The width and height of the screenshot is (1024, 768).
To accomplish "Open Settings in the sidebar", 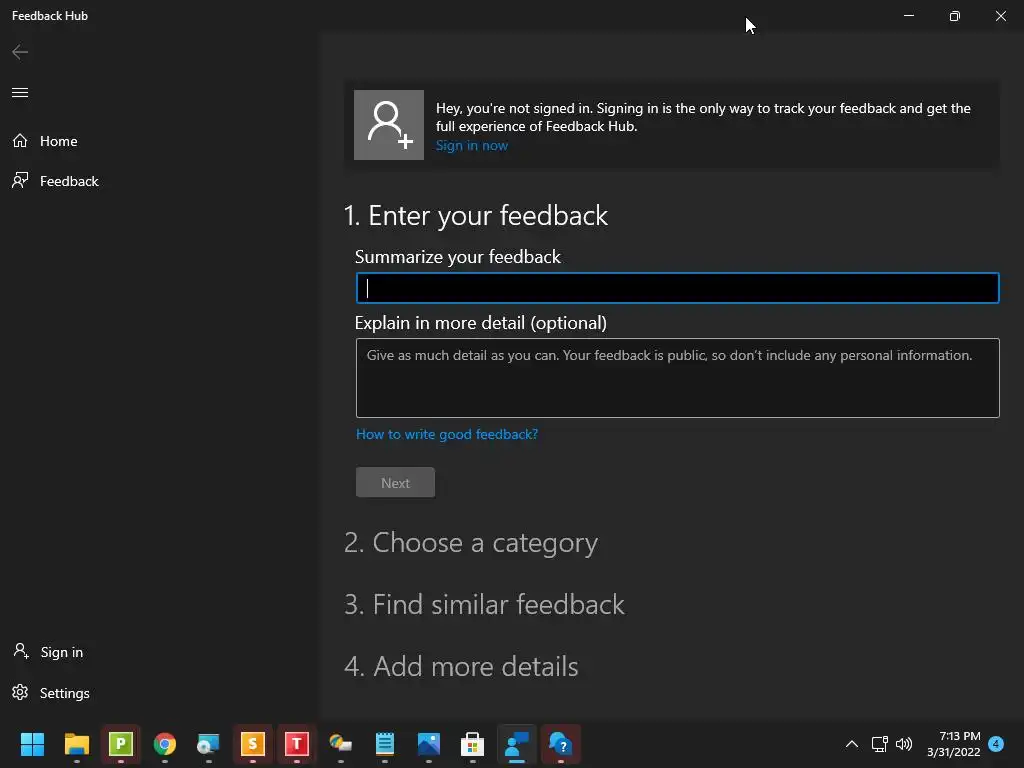I will coord(51,693).
